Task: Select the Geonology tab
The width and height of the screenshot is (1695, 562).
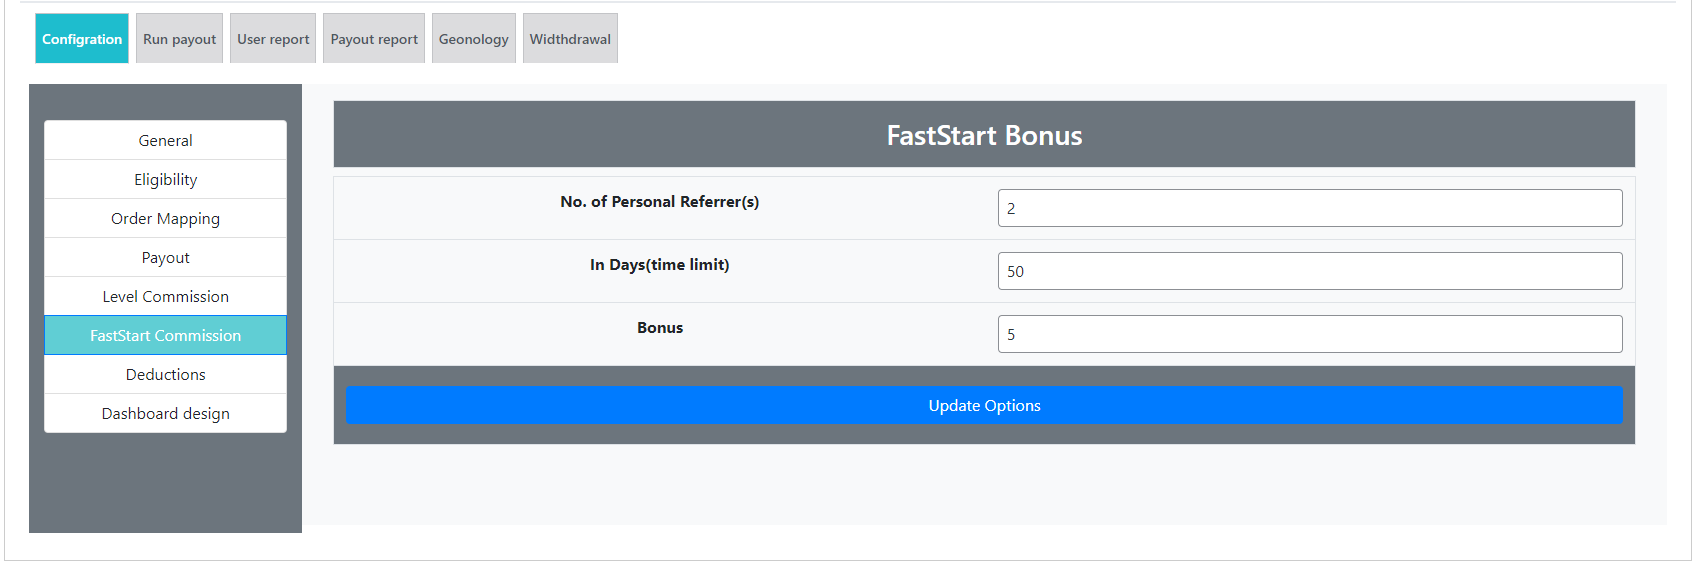Action: pyautogui.click(x=473, y=39)
